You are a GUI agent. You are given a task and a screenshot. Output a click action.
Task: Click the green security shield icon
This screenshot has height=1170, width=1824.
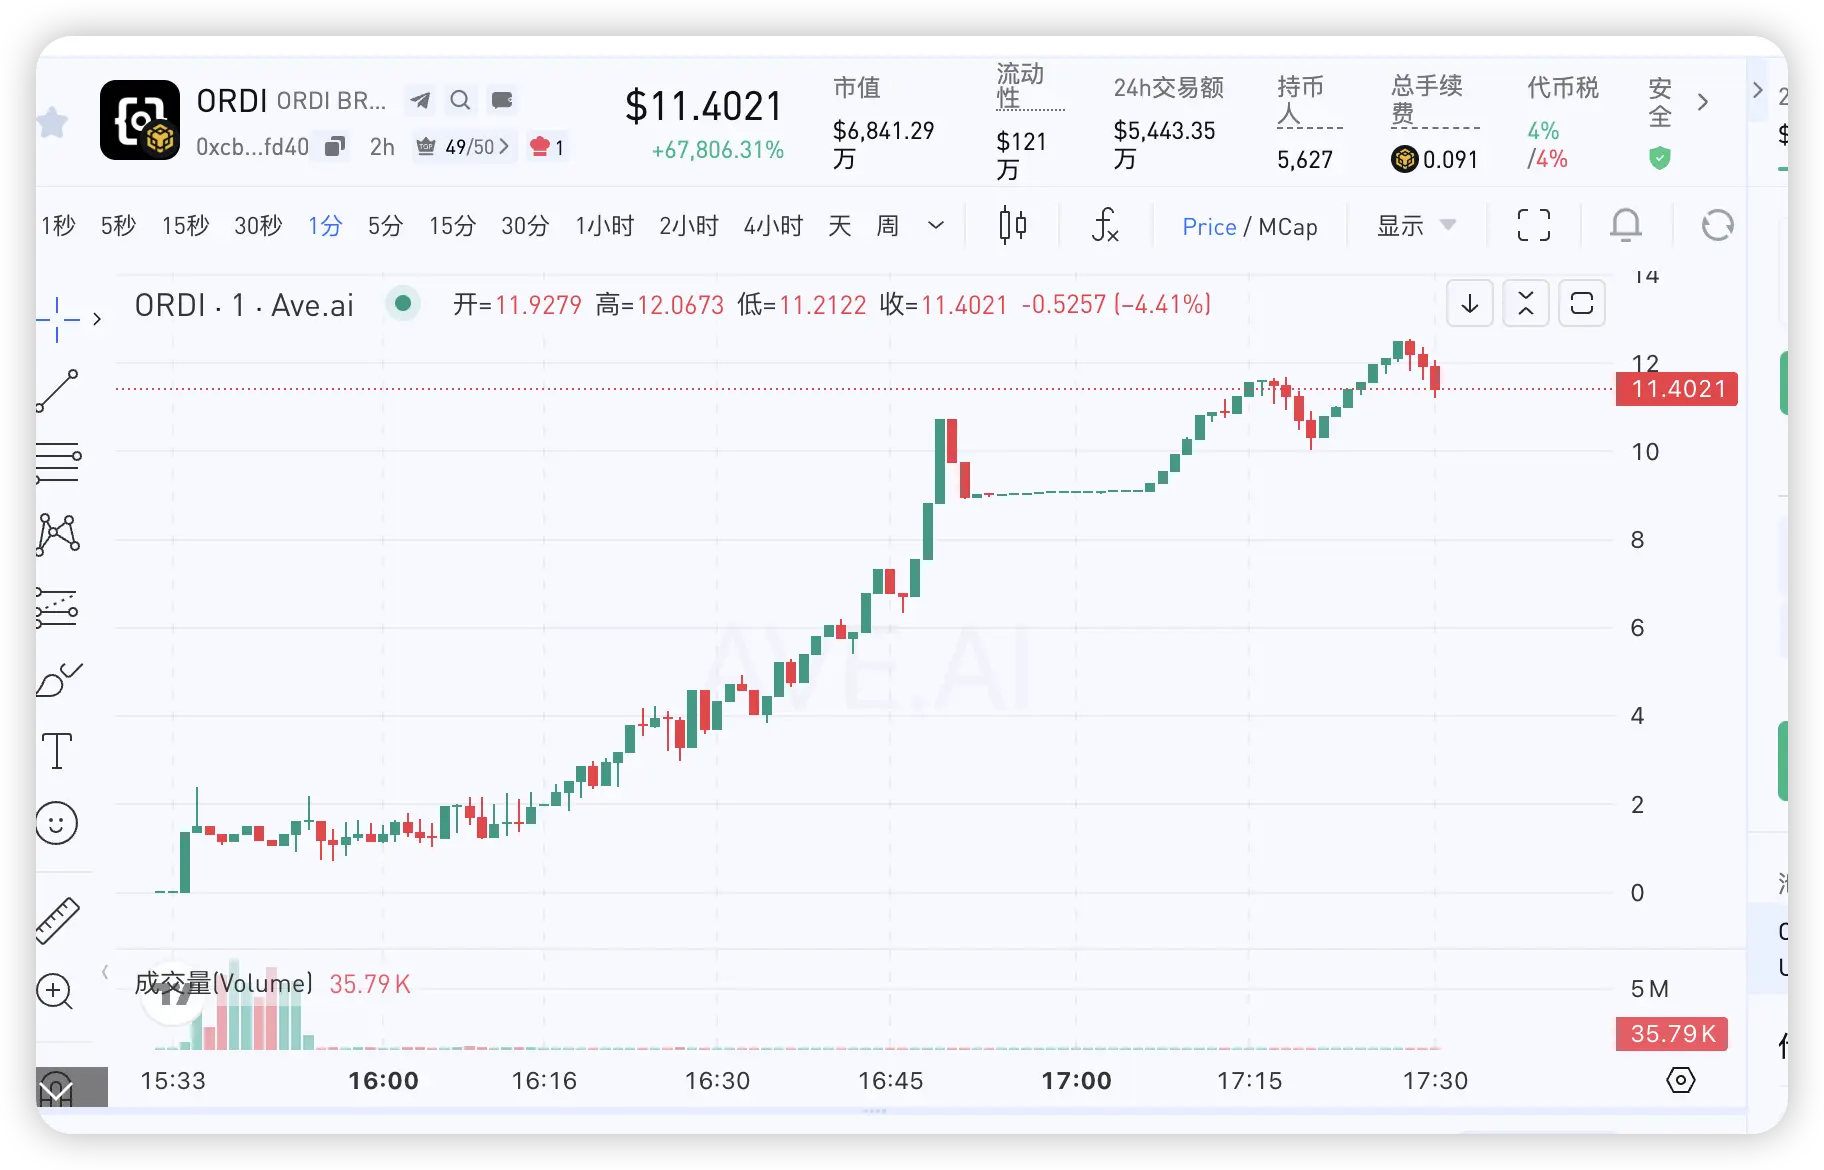pos(1660,158)
